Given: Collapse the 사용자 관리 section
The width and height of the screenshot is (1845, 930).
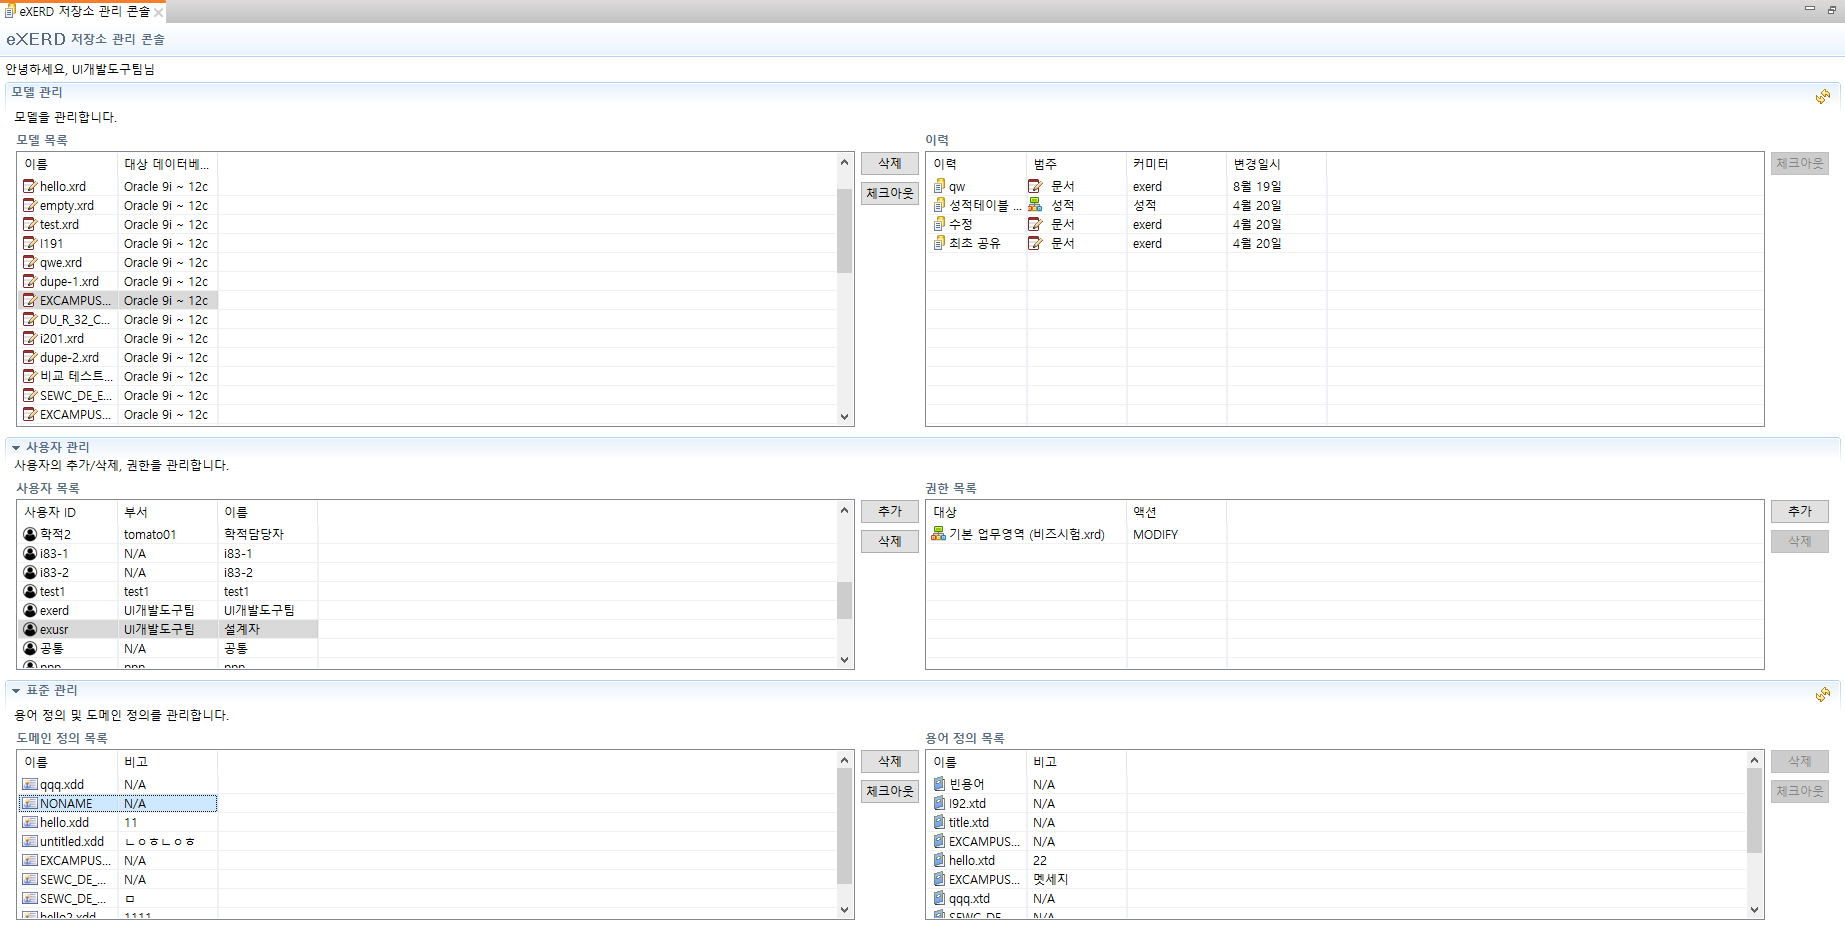Looking at the screenshot, I should (x=16, y=447).
